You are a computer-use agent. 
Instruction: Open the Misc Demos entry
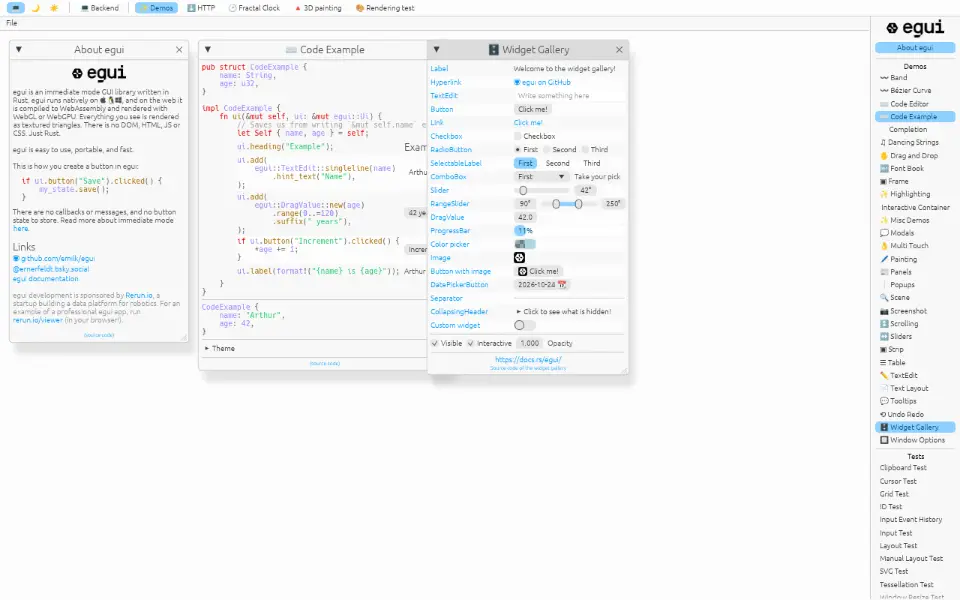point(905,220)
